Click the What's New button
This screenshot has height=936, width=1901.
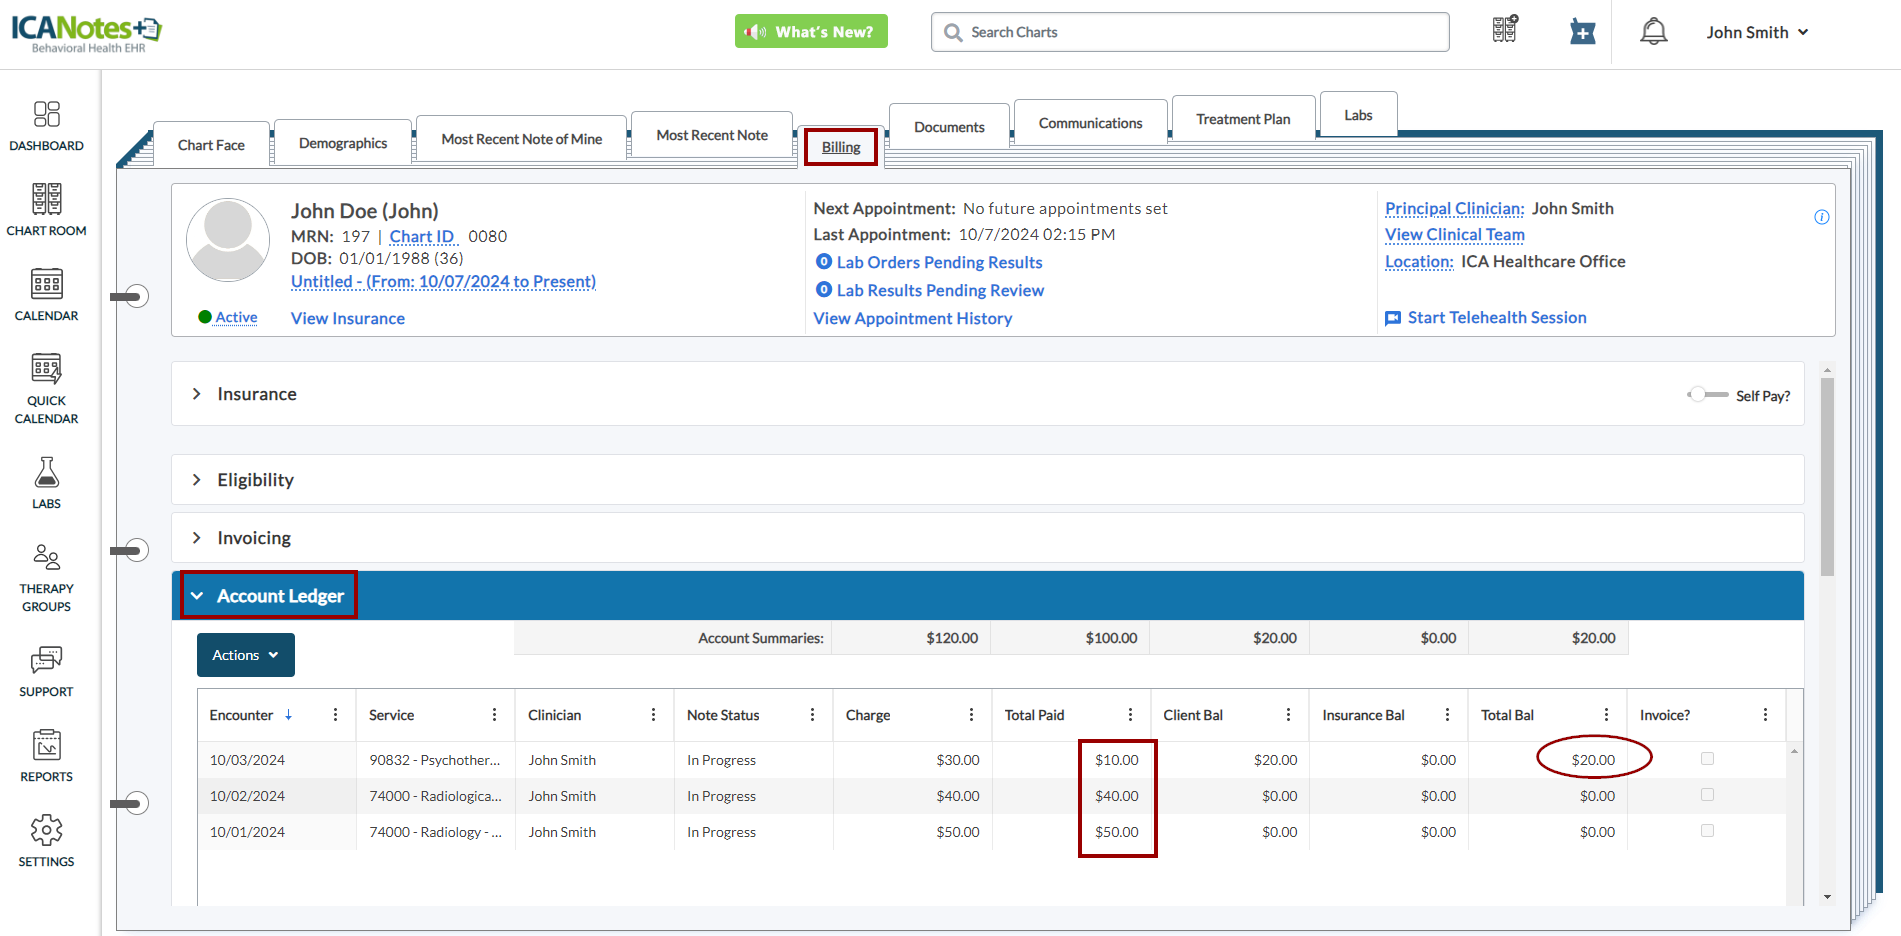[x=811, y=32]
